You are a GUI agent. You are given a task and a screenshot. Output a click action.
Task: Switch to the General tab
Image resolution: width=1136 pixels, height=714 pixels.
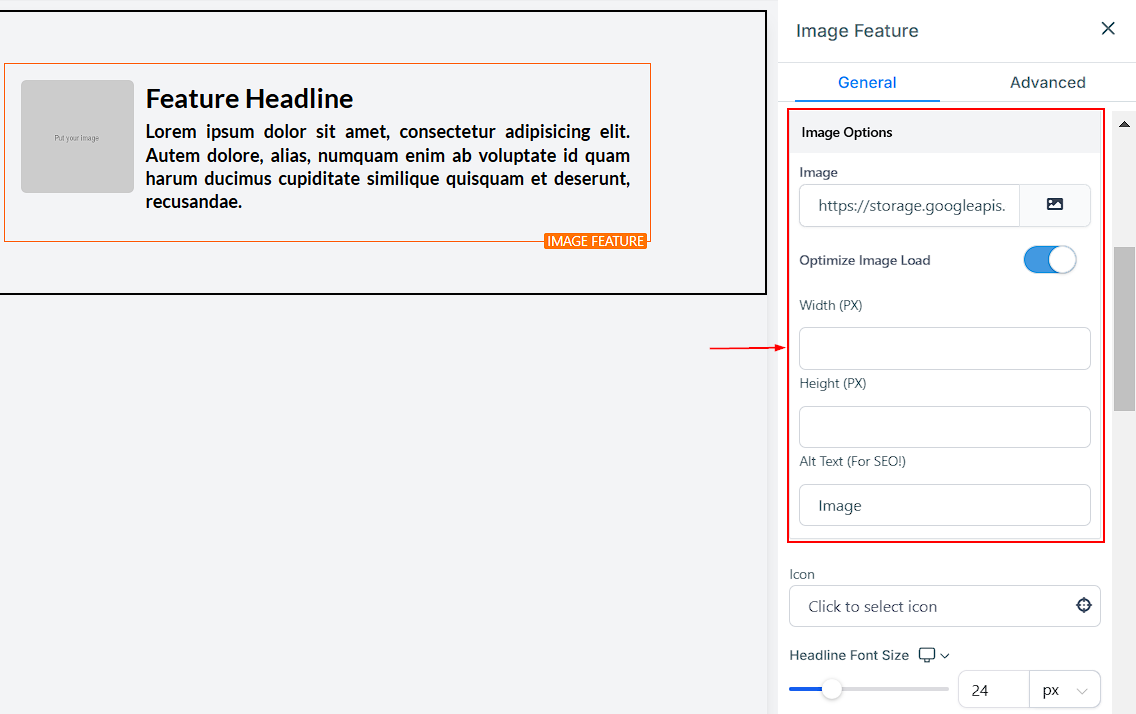click(x=867, y=83)
